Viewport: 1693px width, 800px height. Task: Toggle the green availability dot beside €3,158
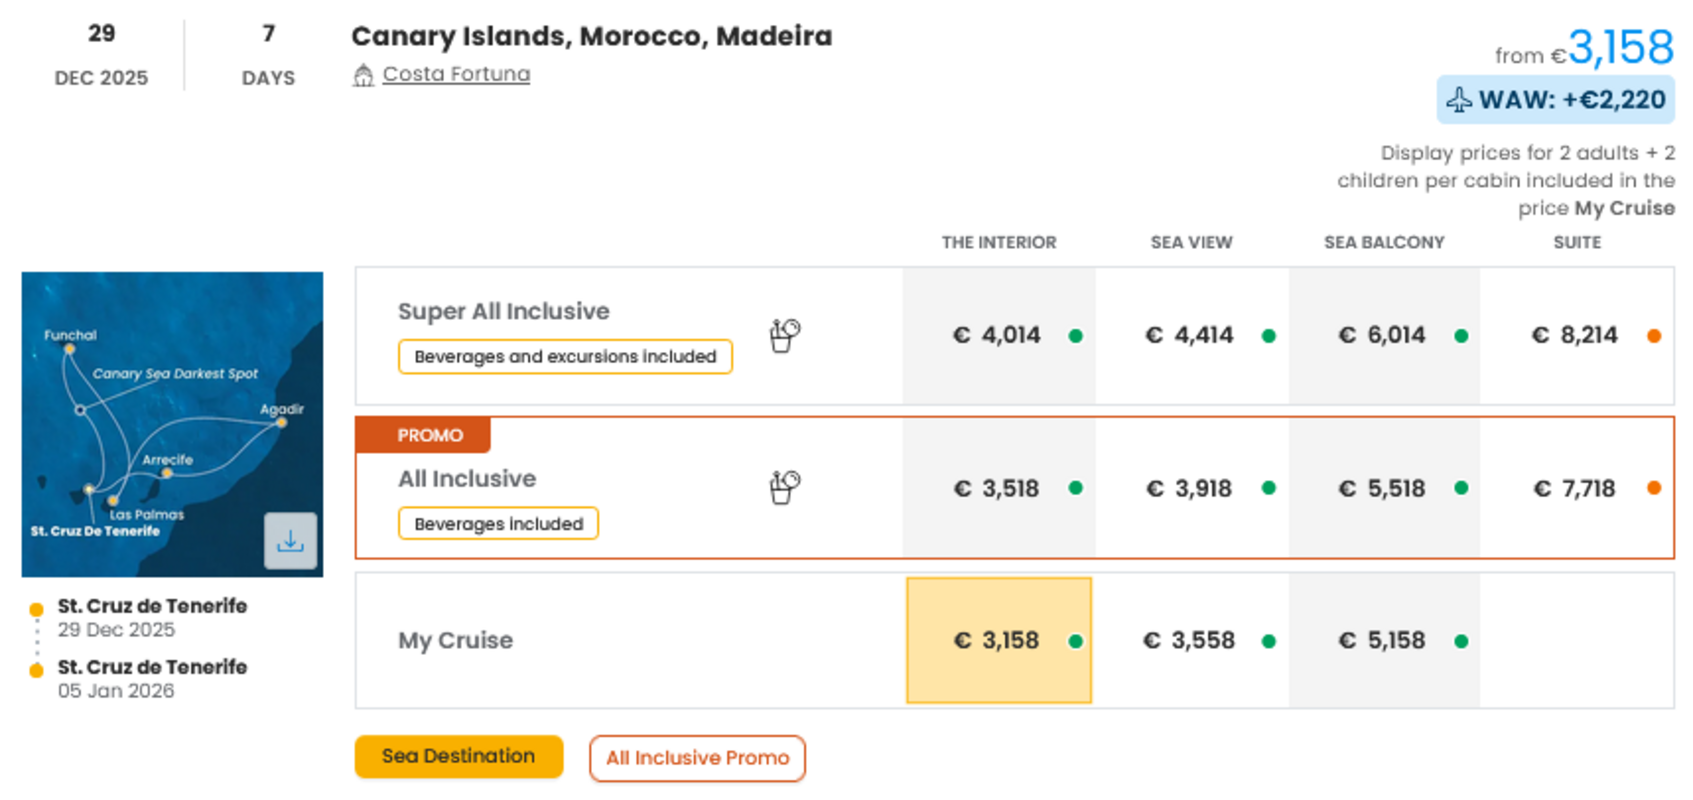(x=1076, y=641)
